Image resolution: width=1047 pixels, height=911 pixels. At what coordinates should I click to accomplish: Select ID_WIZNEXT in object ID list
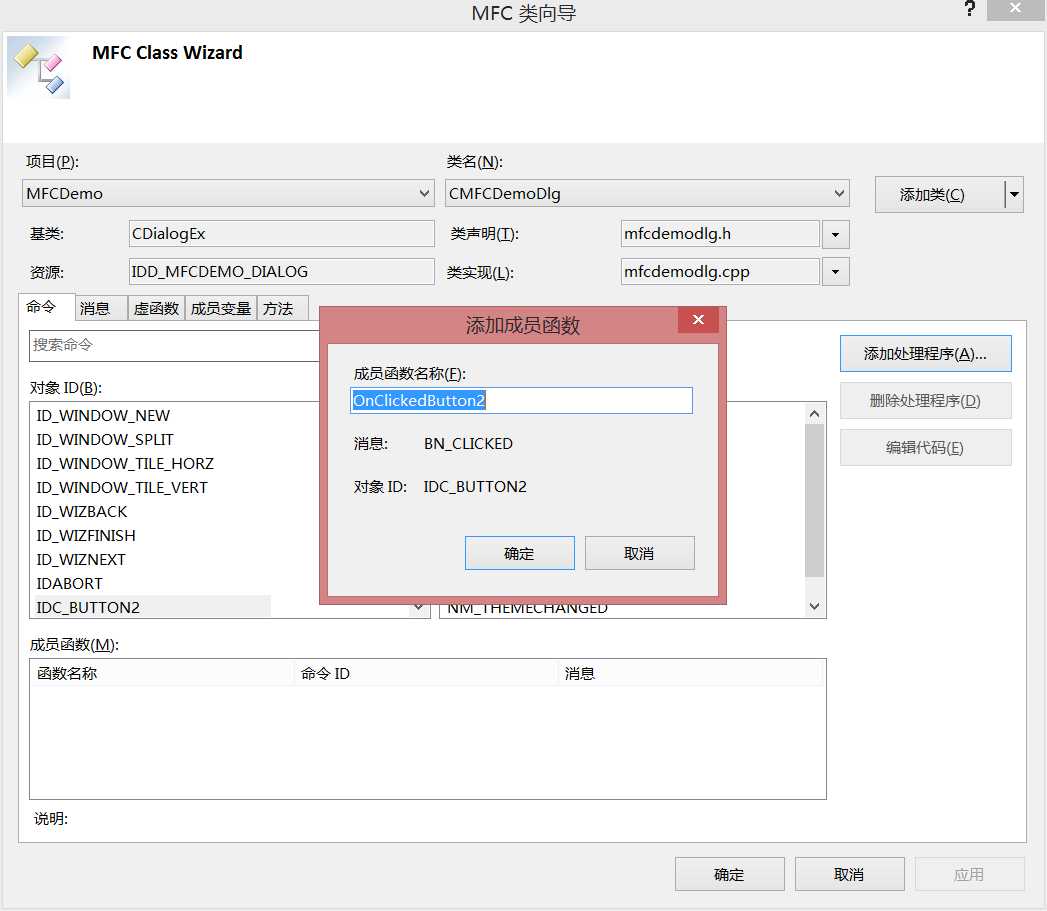[81, 560]
